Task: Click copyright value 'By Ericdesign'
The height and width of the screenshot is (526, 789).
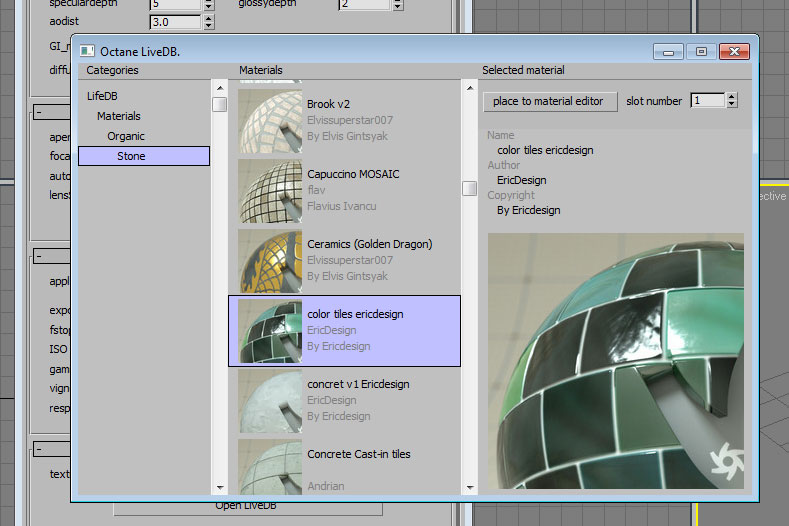Action: [529, 210]
